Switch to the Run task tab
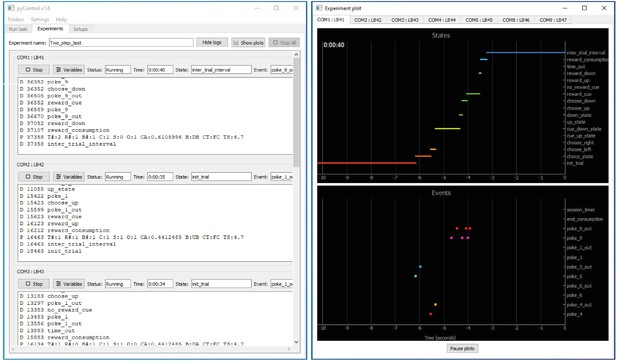Viewport: 617px width, 361px height. [x=18, y=29]
